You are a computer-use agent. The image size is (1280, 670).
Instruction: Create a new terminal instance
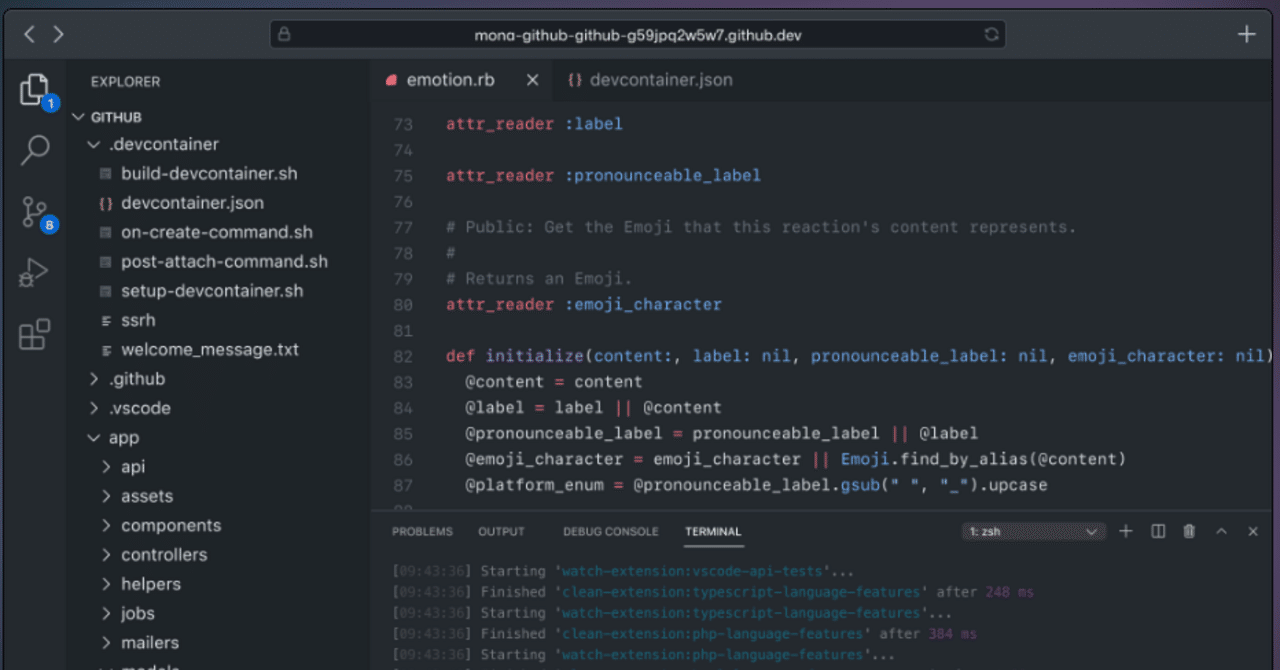[x=1125, y=531]
